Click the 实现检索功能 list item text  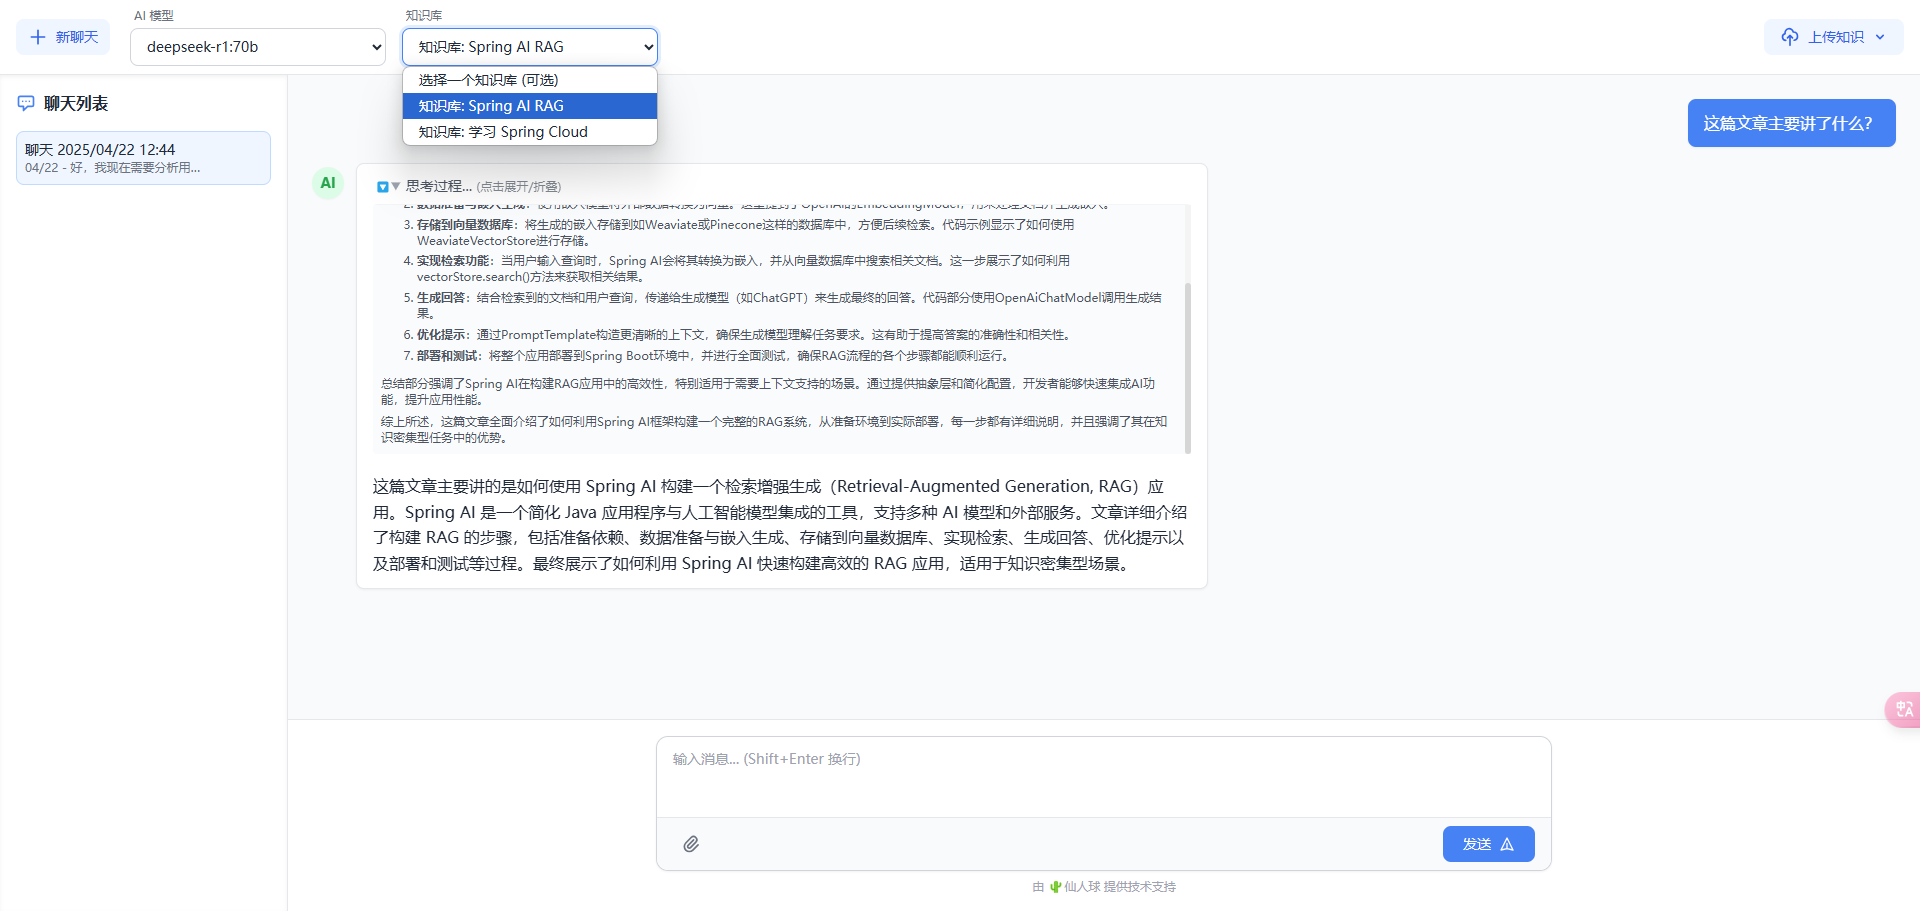pos(744,268)
